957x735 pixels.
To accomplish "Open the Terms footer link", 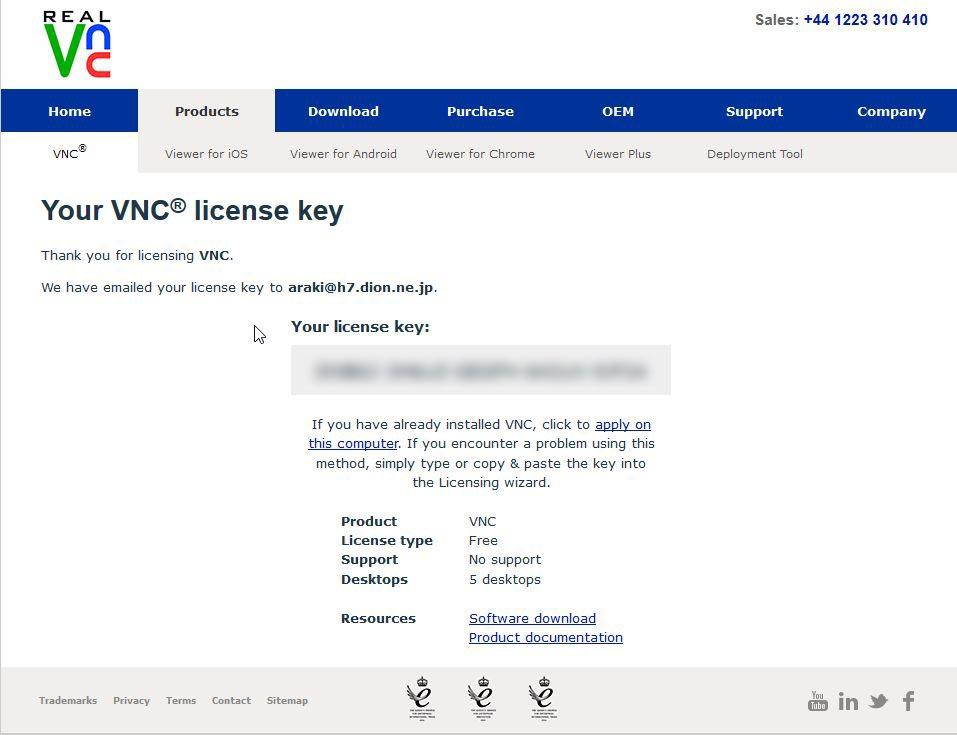I will coord(181,700).
